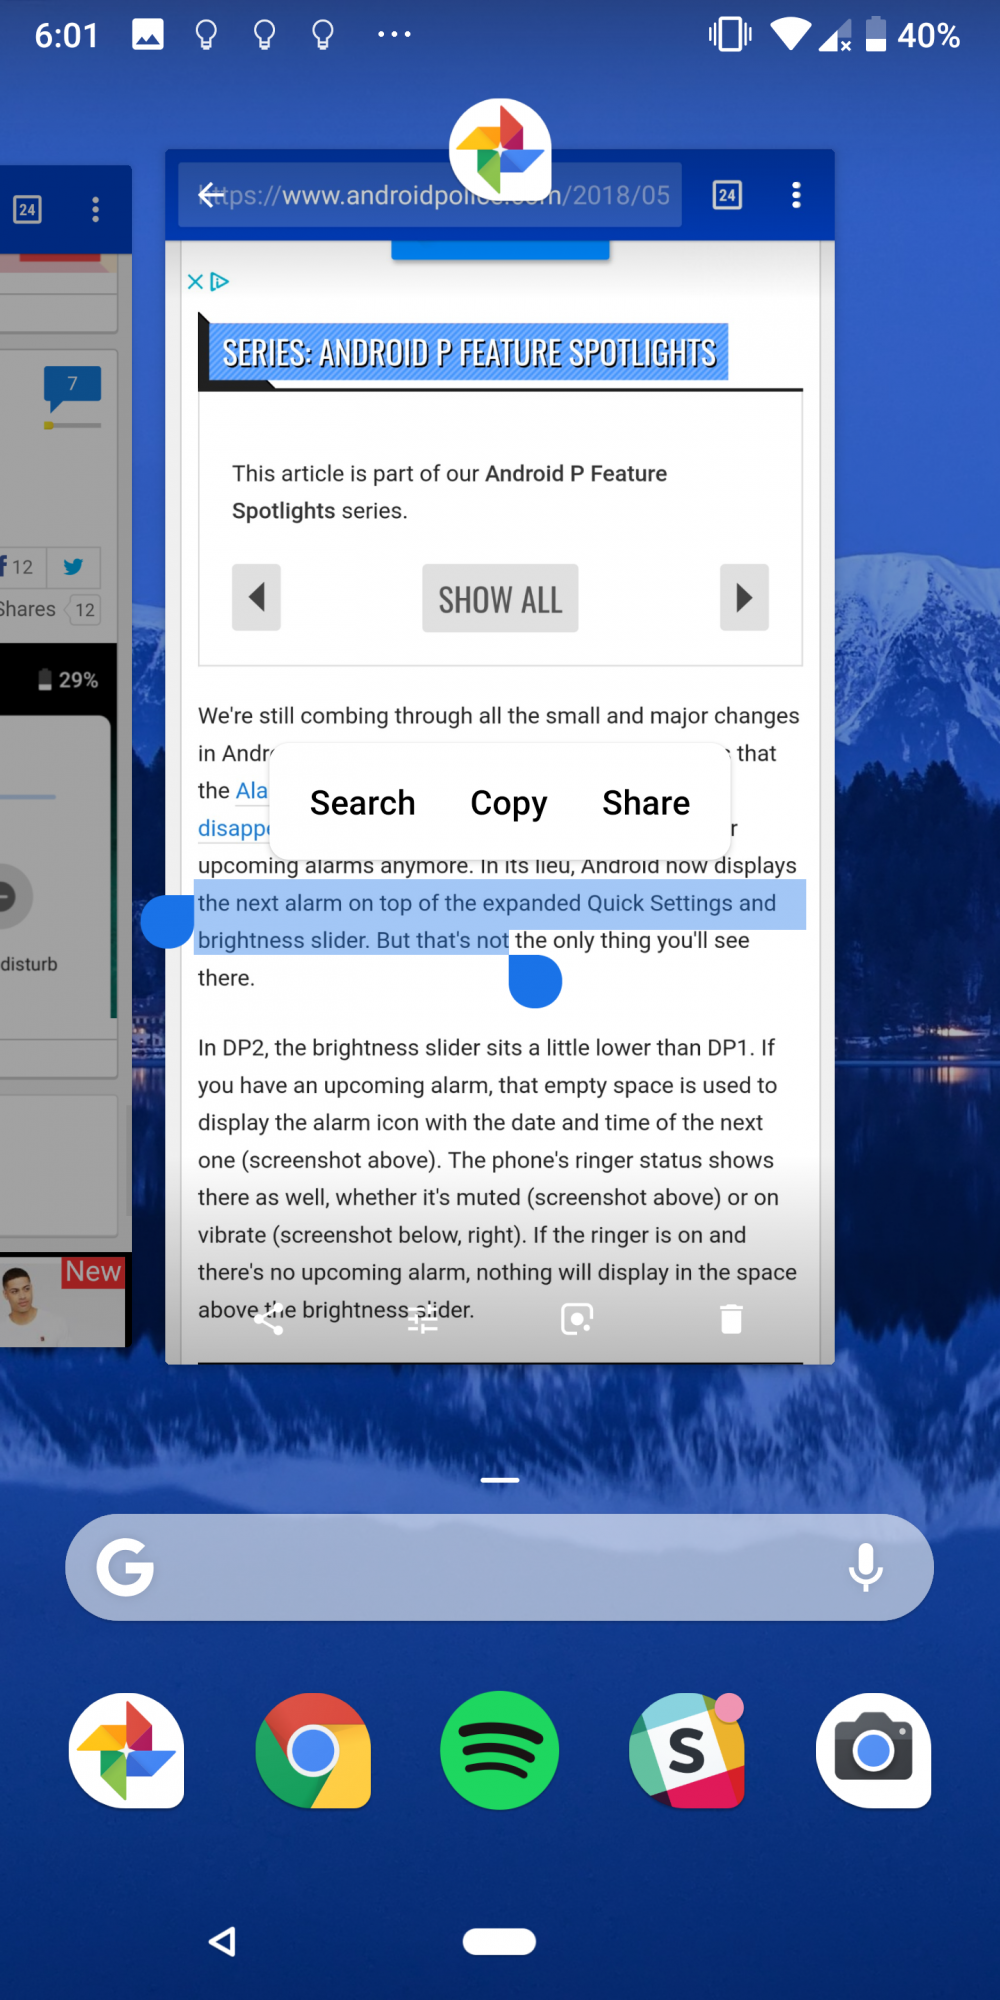Tap the home pill navigation button
The width and height of the screenshot is (1000, 2000).
(x=499, y=1941)
